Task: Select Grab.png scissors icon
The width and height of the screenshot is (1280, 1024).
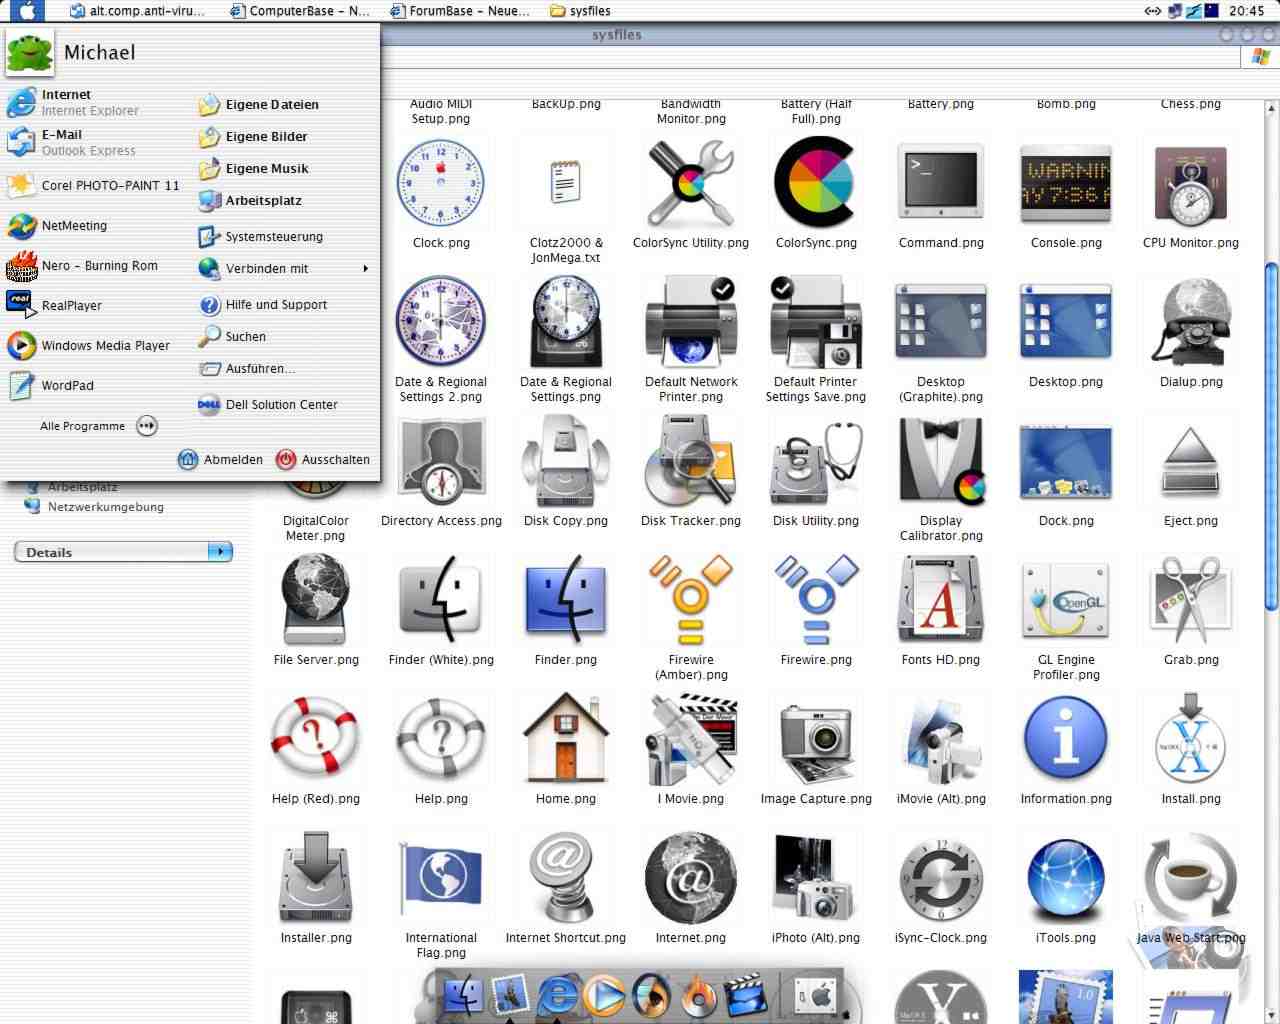Action: click(x=1191, y=600)
